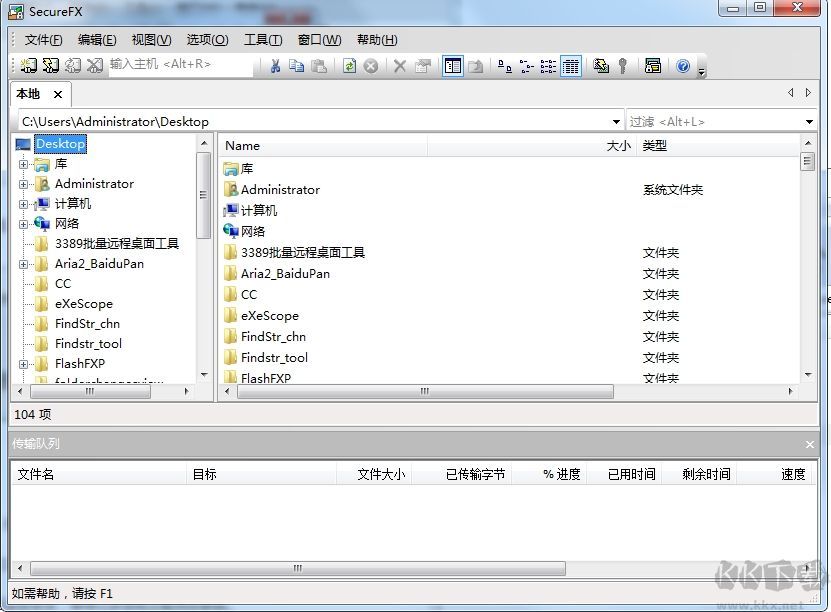Click file list vertical scrollbar thumb
Viewport: 831px width, 612px height.
(x=808, y=161)
